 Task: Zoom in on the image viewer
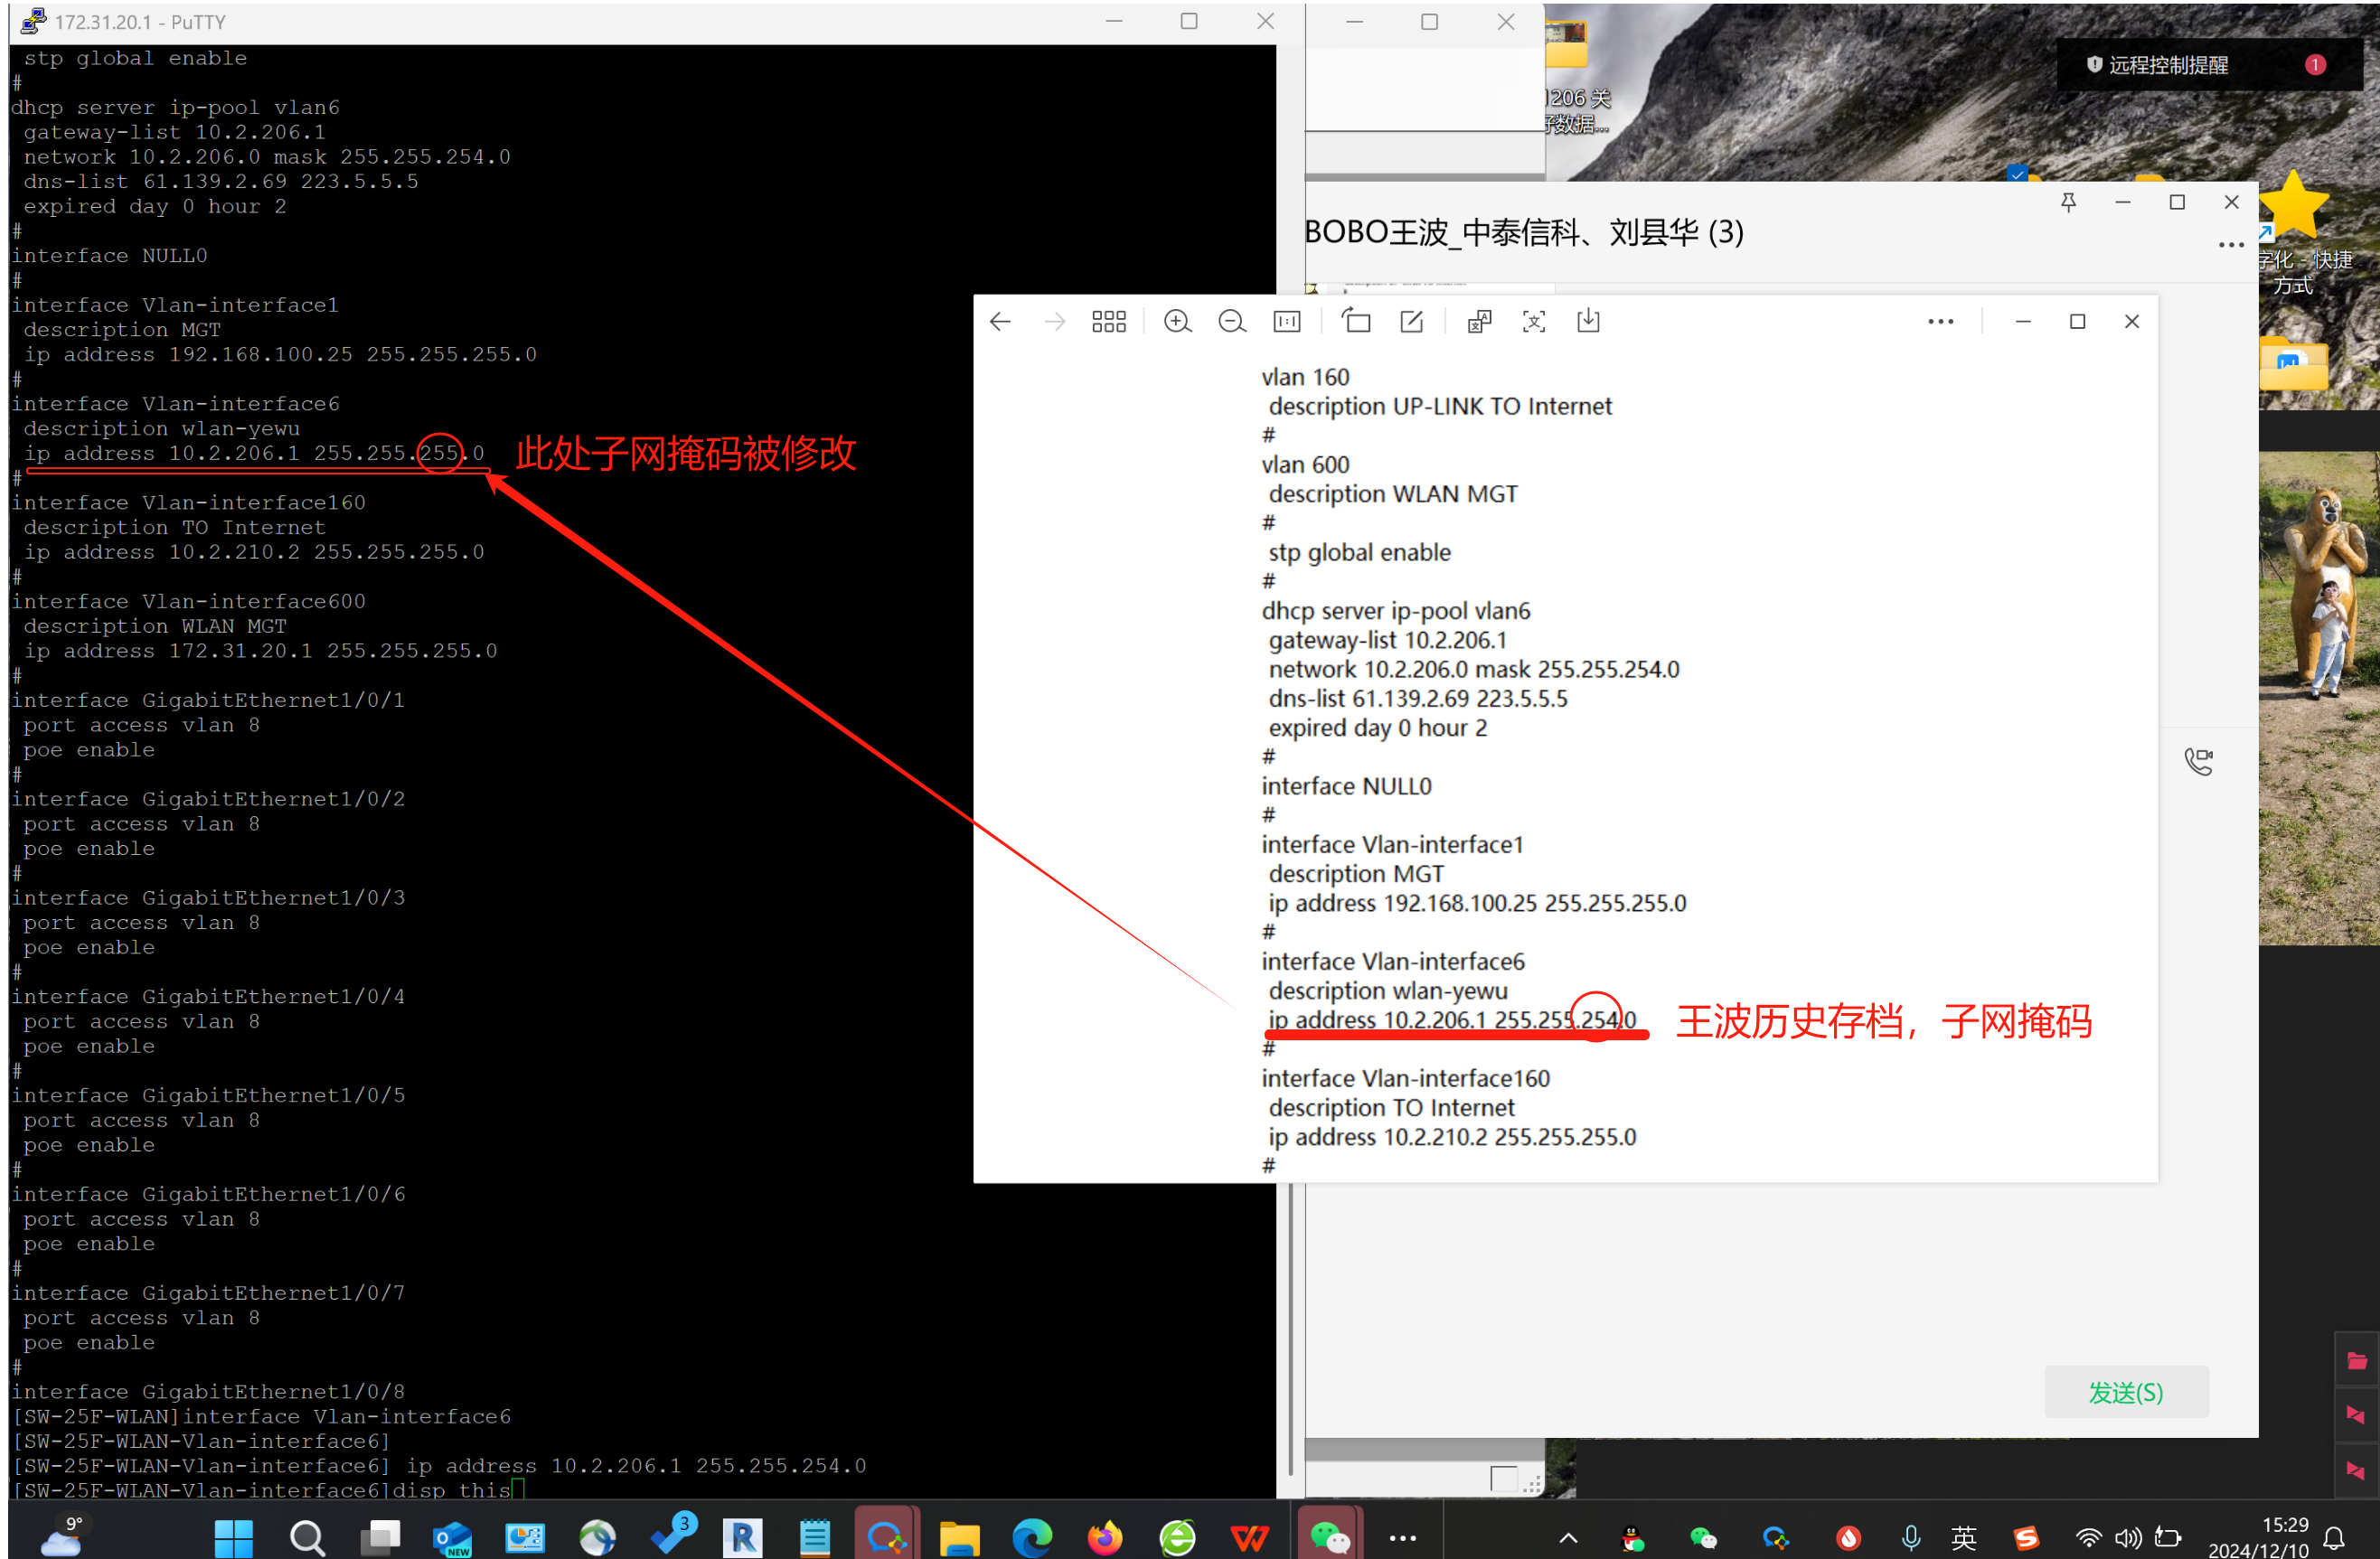tap(1177, 322)
